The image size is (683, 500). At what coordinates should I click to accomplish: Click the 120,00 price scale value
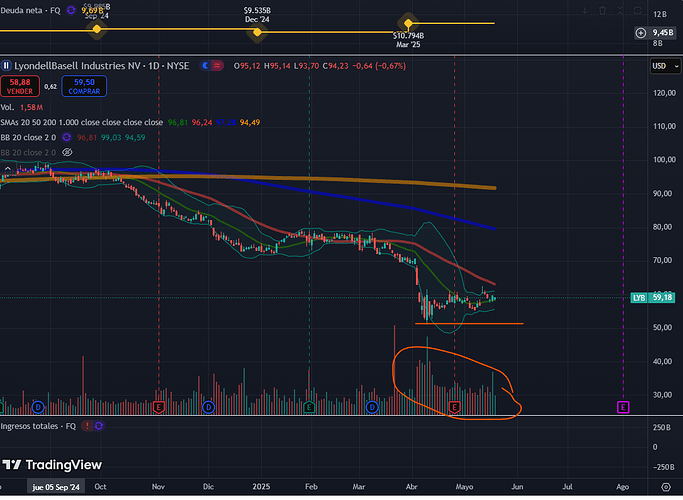(x=665, y=93)
